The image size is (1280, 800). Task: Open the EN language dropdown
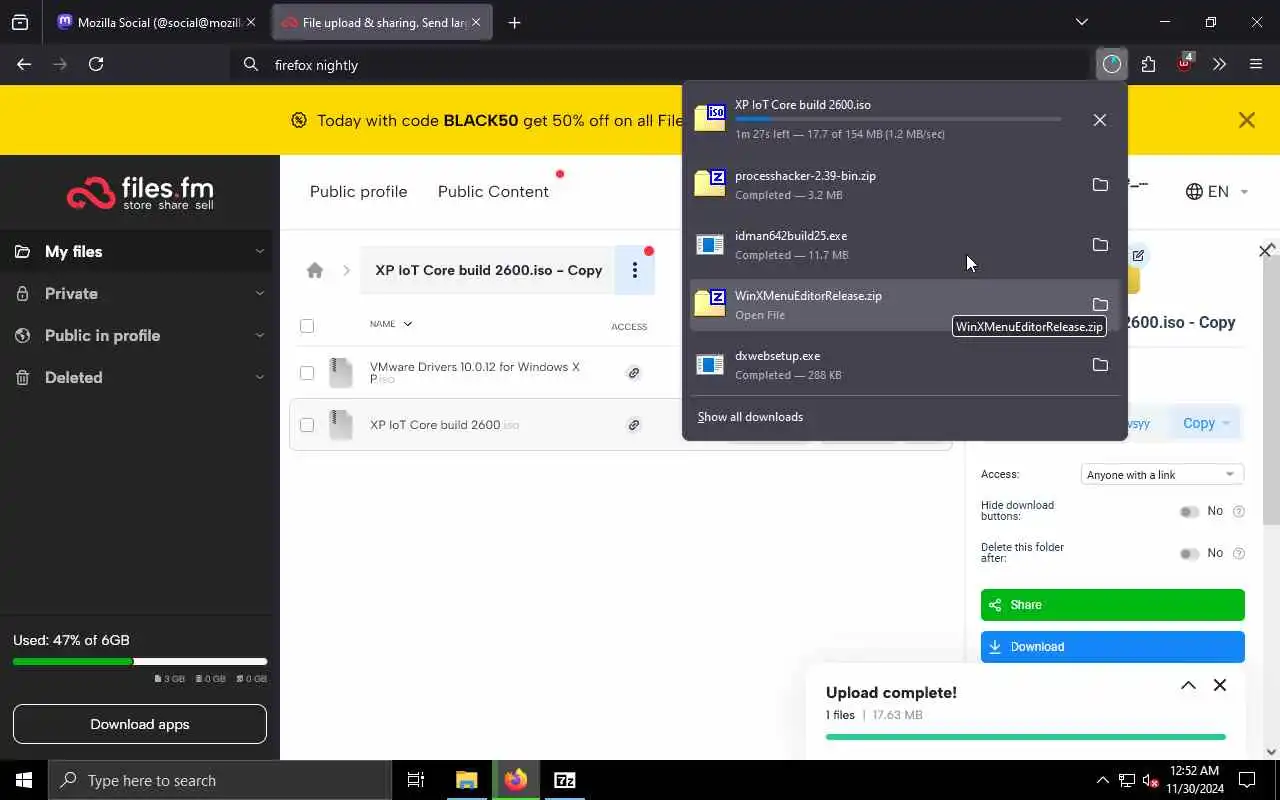pos(1217,191)
